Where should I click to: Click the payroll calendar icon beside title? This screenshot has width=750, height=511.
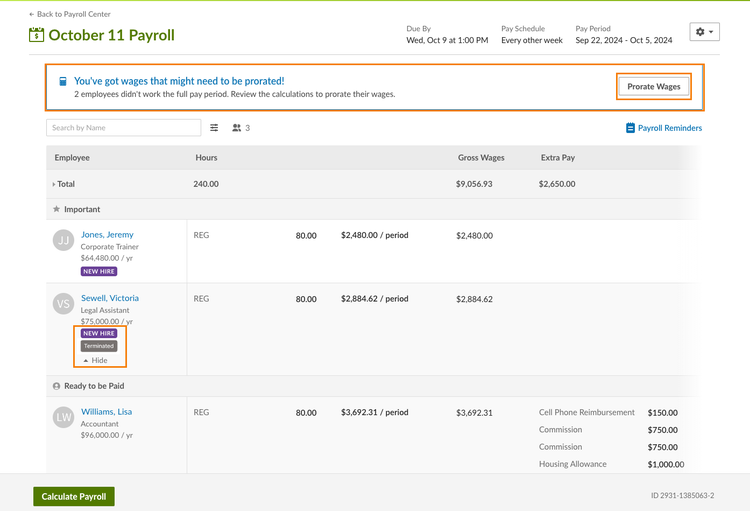(x=36, y=35)
